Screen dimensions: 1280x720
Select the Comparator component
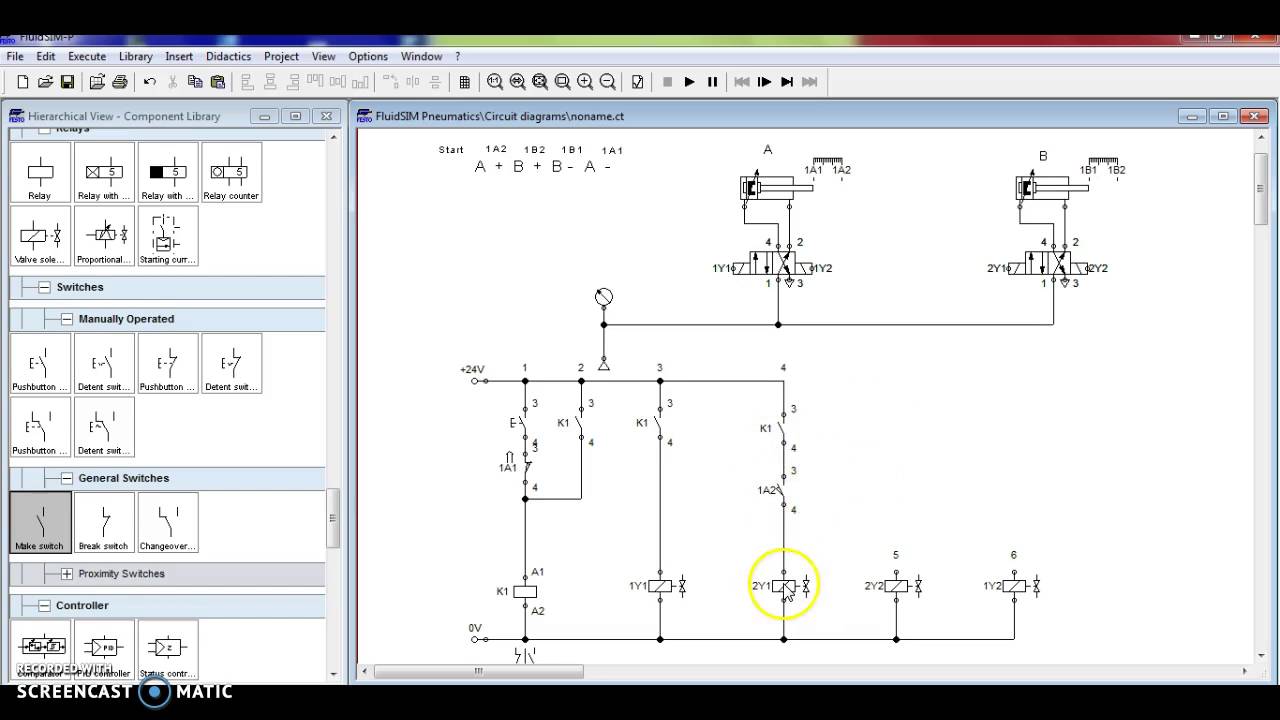40,650
